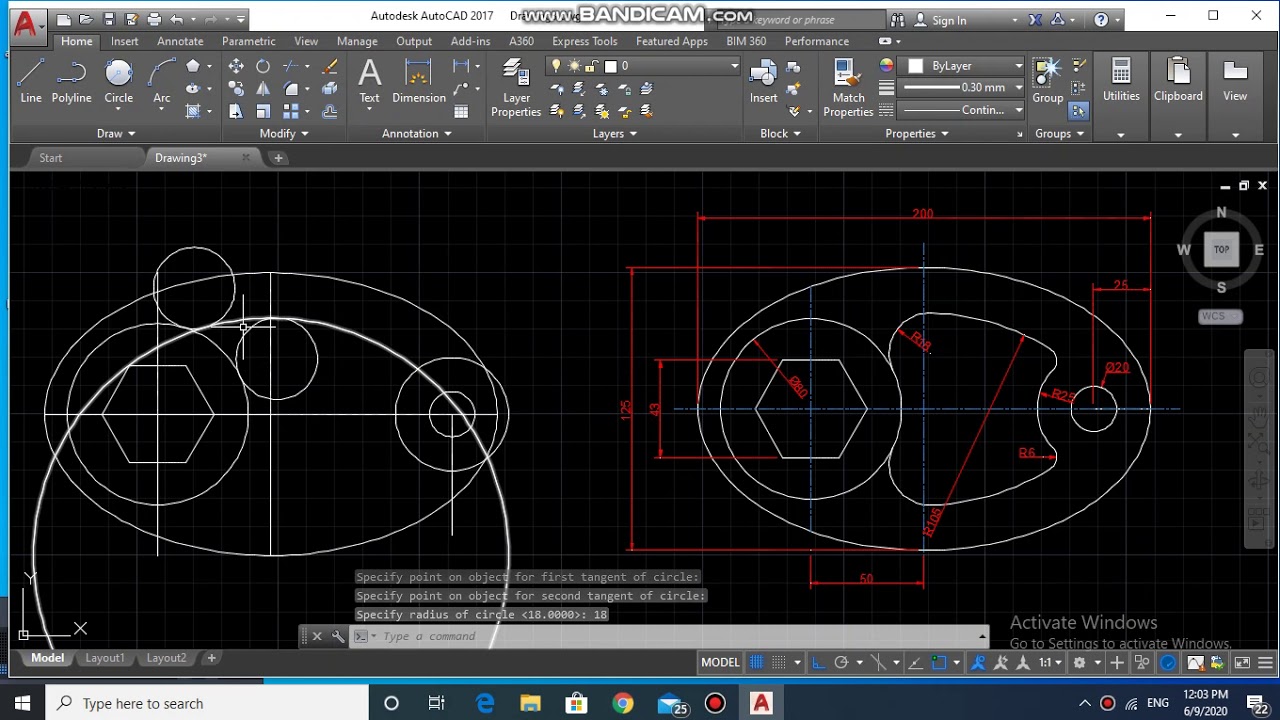Select the Line tool
The image size is (1280, 720).
tap(31, 80)
